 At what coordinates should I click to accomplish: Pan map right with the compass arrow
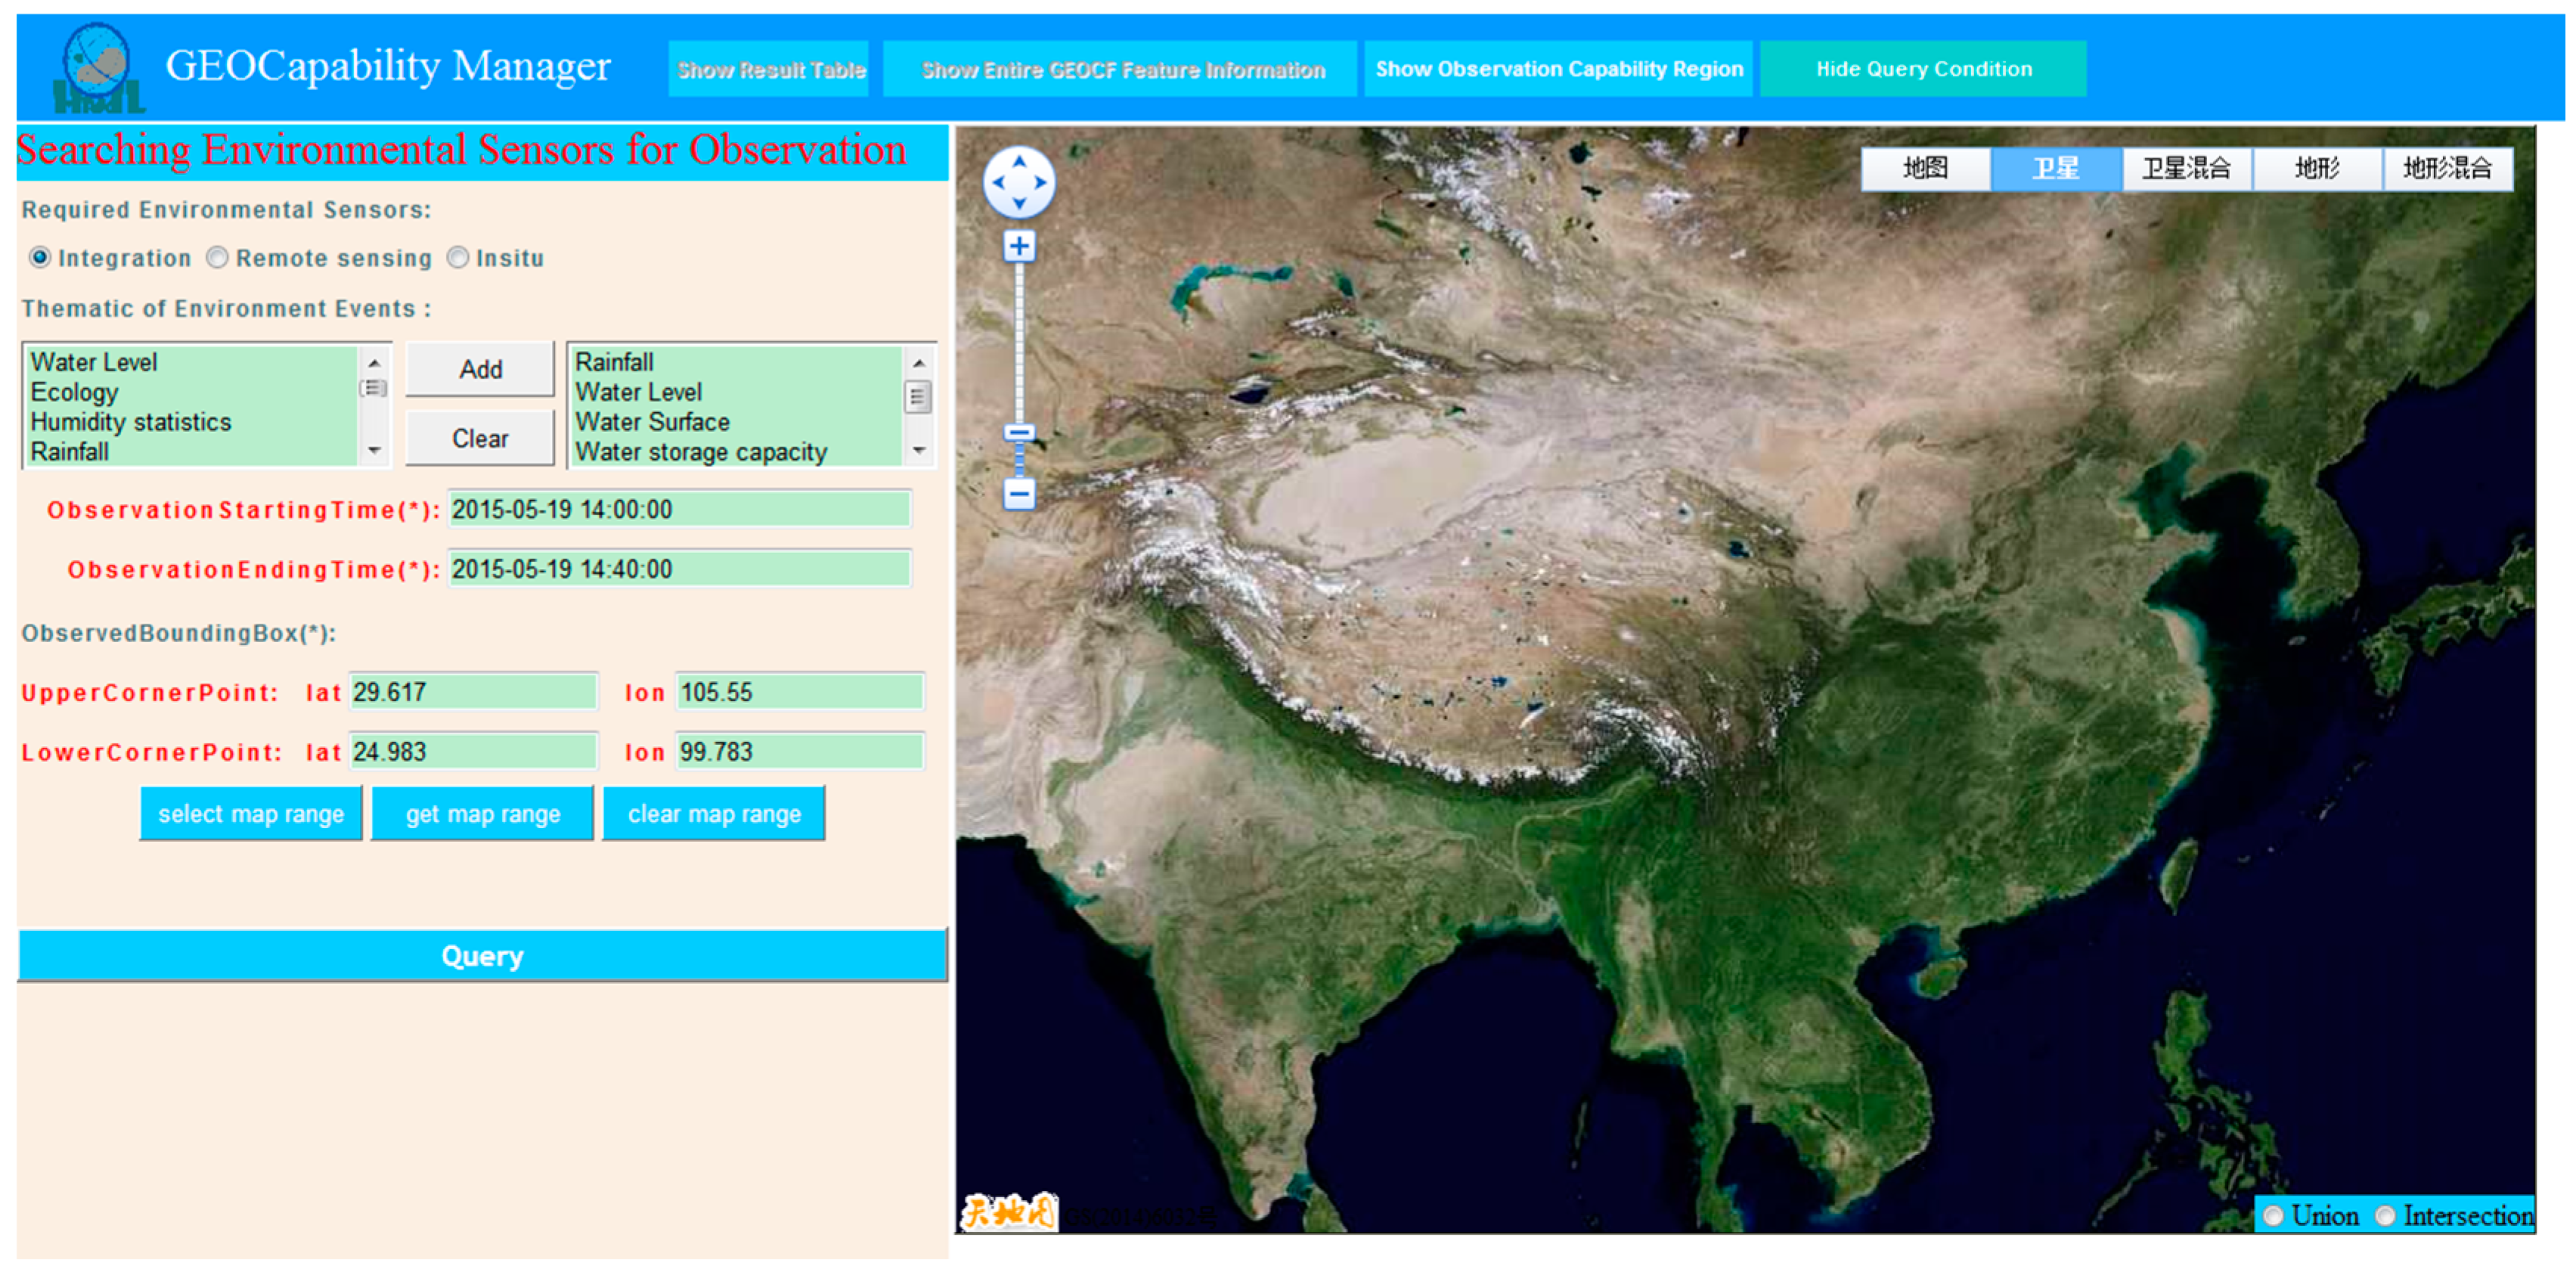click(x=1041, y=183)
